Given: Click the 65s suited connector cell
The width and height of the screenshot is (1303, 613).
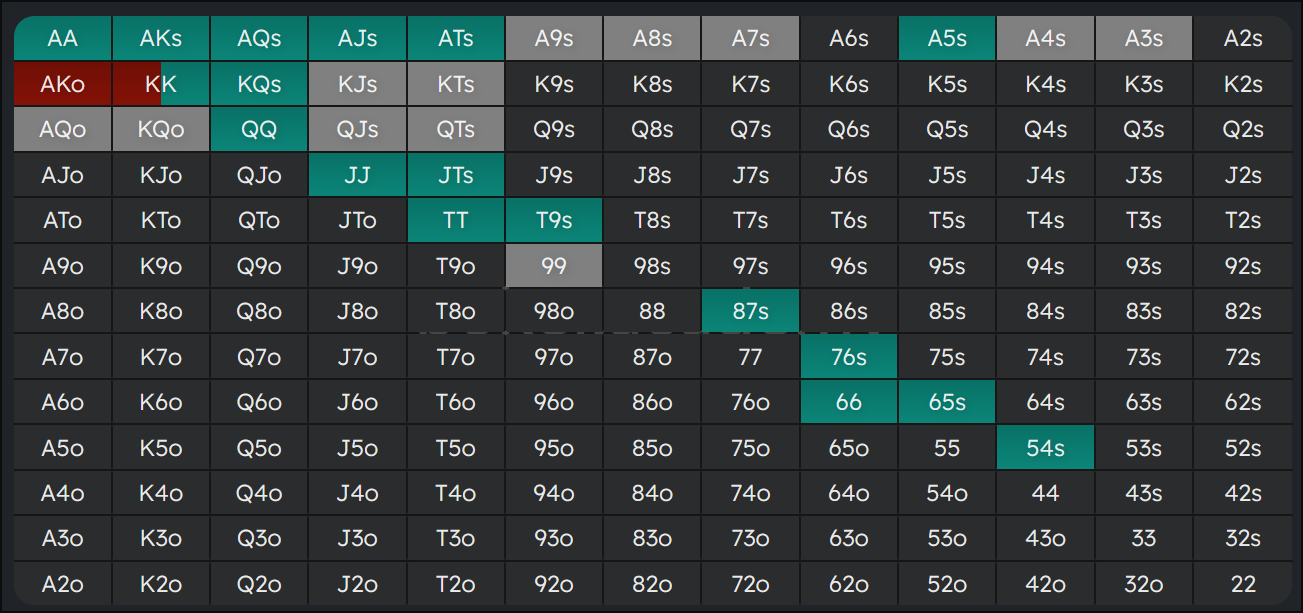Looking at the screenshot, I should tap(947, 402).
